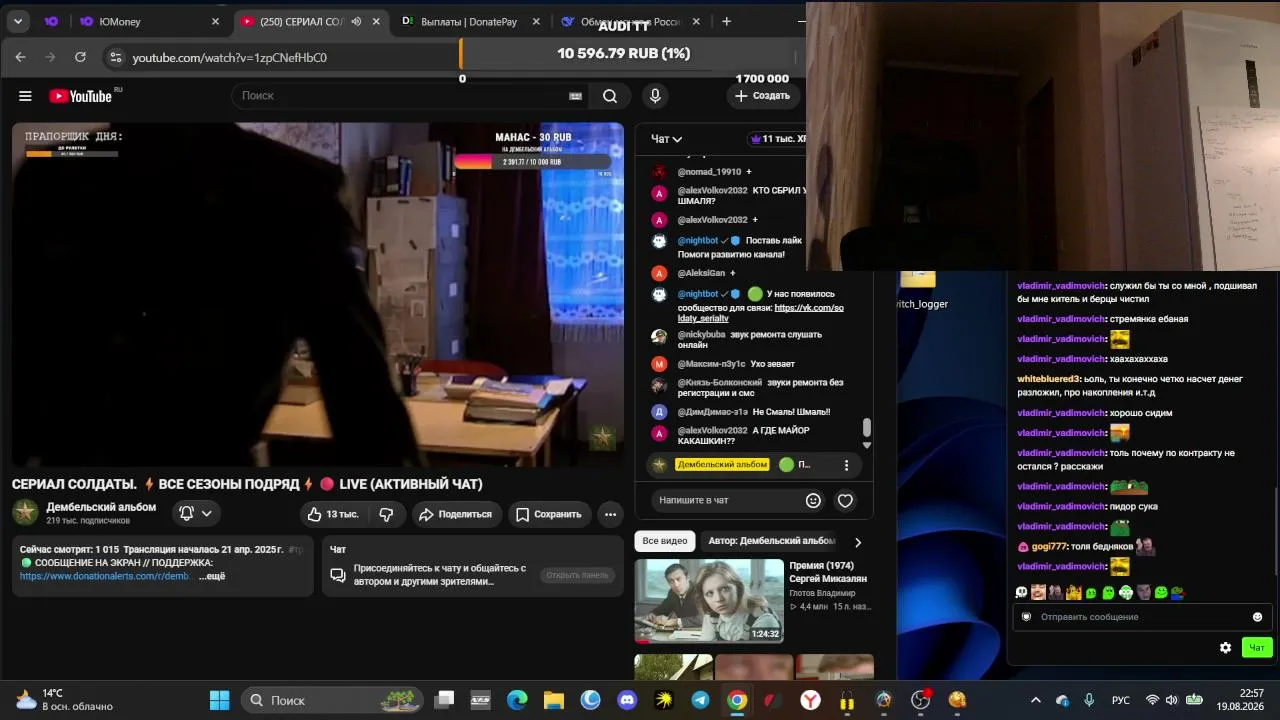The width and height of the screenshot is (1280, 720).
Task: Switch to the Выплаты | DonatePay tab
Action: coord(468,21)
